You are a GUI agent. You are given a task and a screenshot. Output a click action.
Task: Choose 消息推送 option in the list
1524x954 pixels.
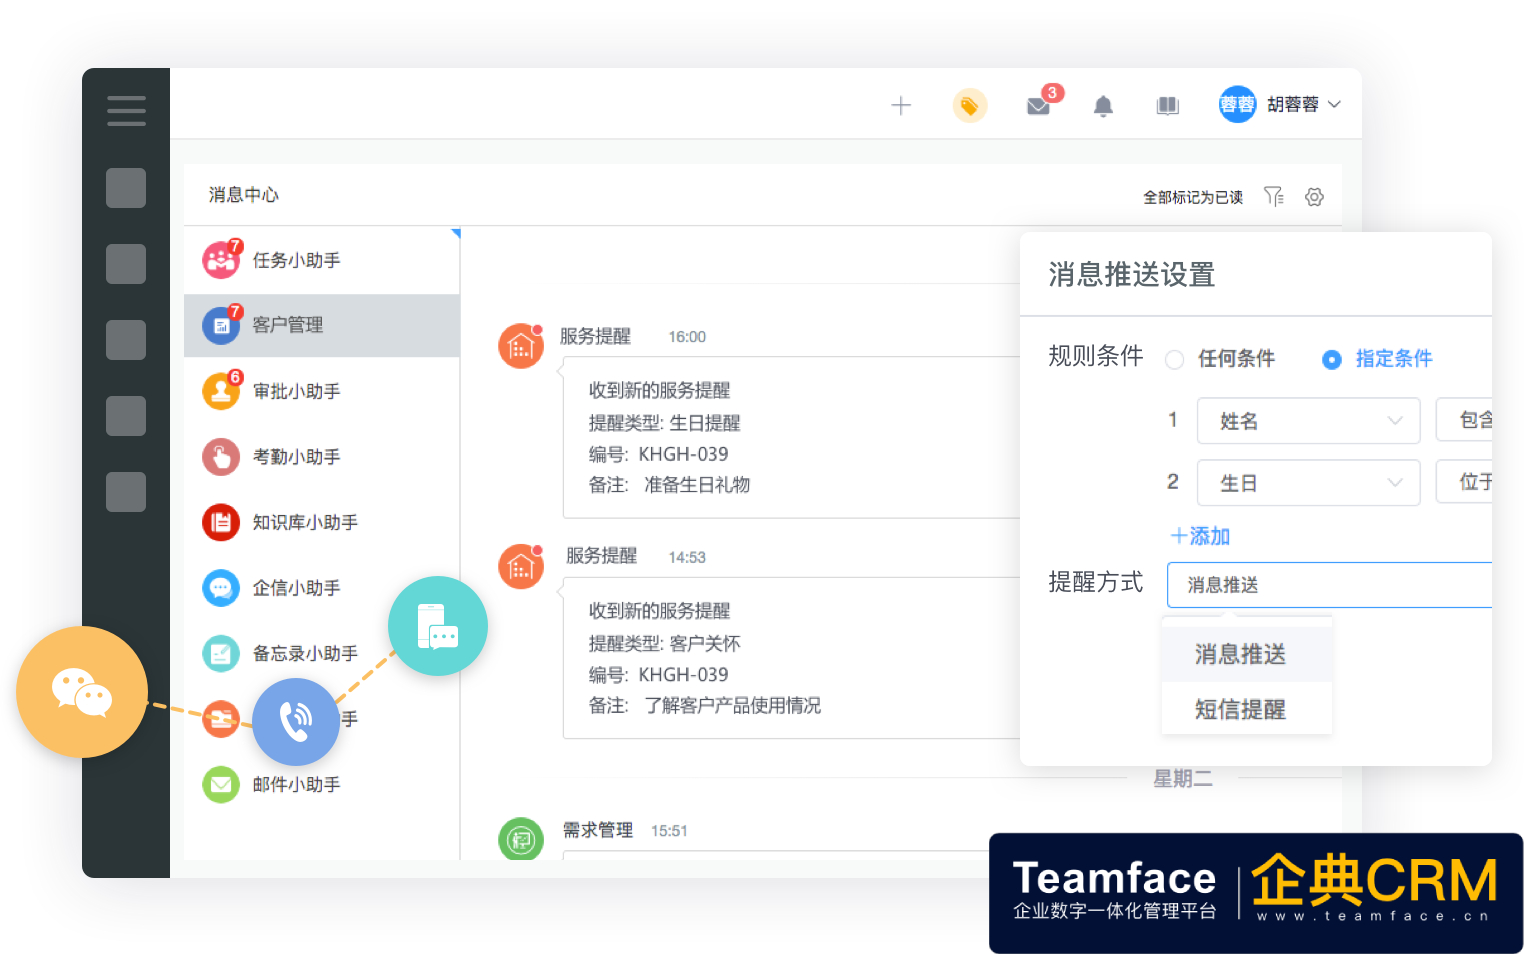point(1240,654)
